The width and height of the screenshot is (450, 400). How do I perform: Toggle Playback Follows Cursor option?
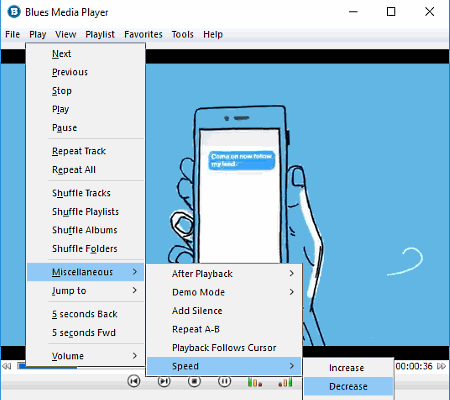(x=224, y=348)
